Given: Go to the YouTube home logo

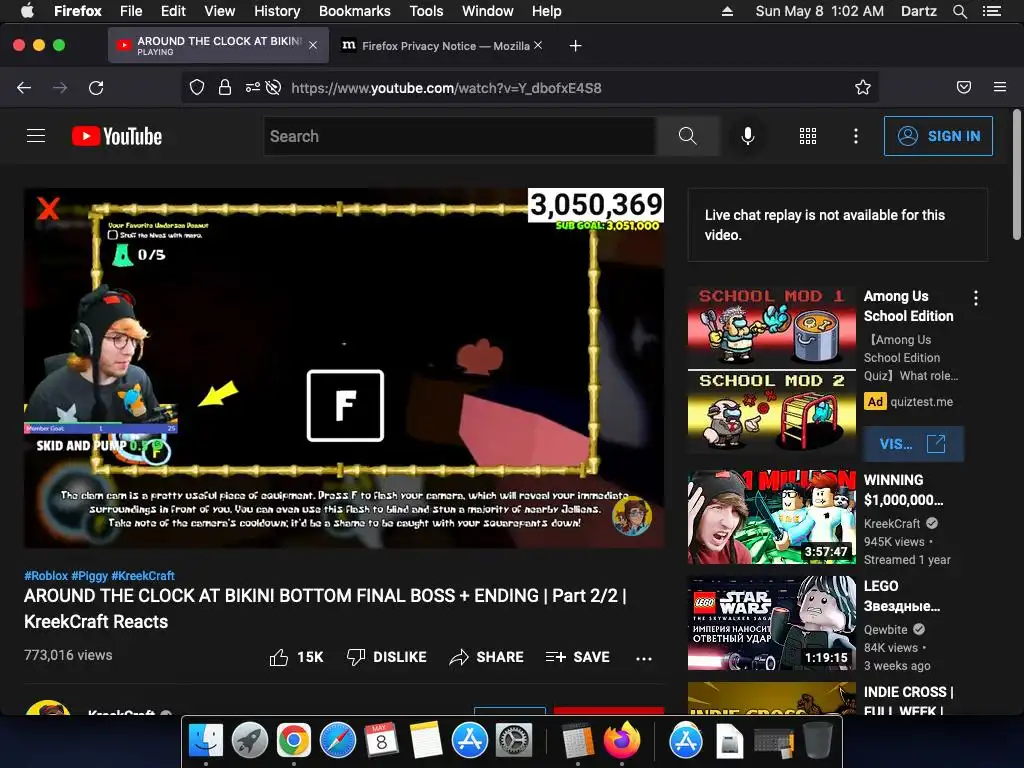Looking at the screenshot, I should coord(117,136).
